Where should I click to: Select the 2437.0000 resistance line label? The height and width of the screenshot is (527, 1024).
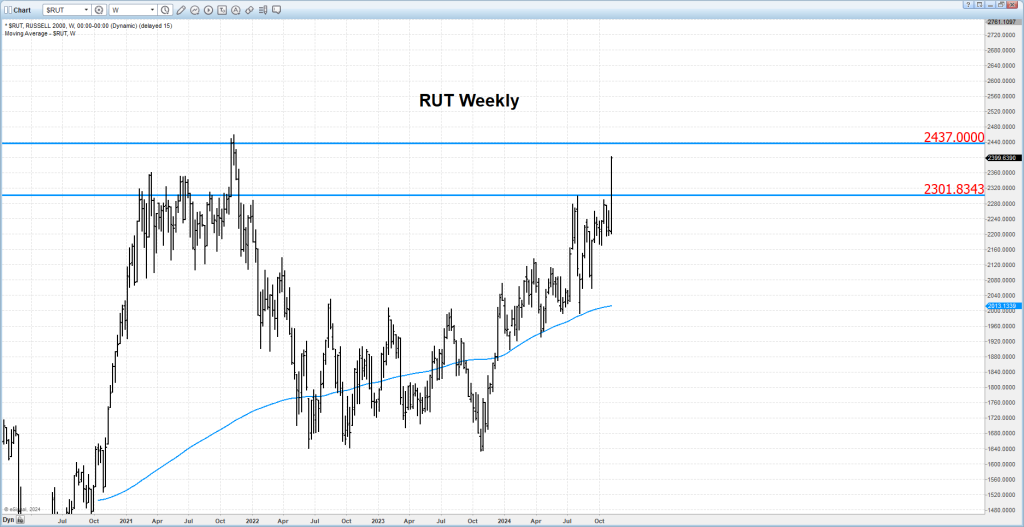click(x=953, y=136)
